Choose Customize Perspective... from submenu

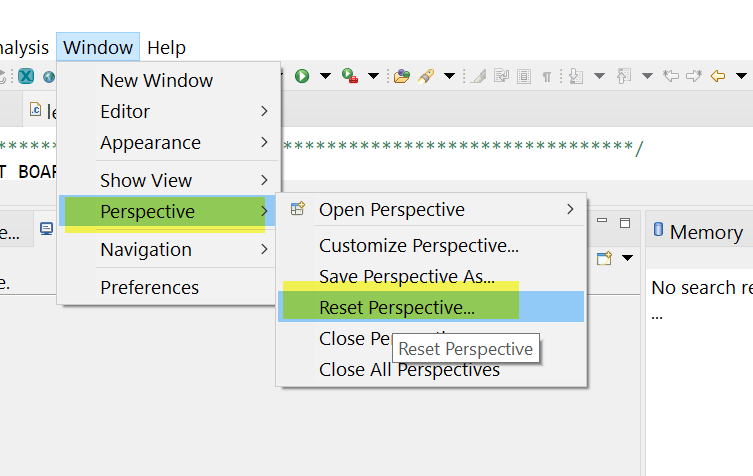[431, 245]
